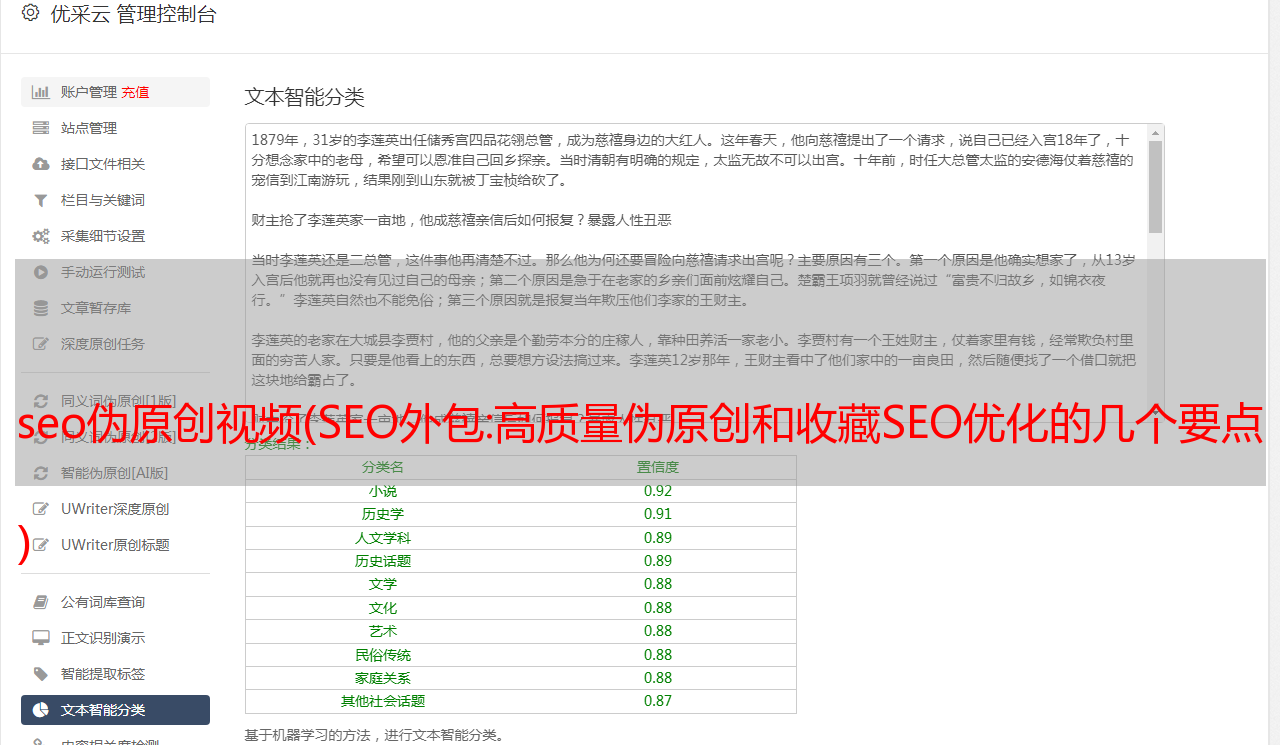Image resolution: width=1280 pixels, height=745 pixels.
Task: Click the server icon next to 站点管理
Action: point(41,128)
